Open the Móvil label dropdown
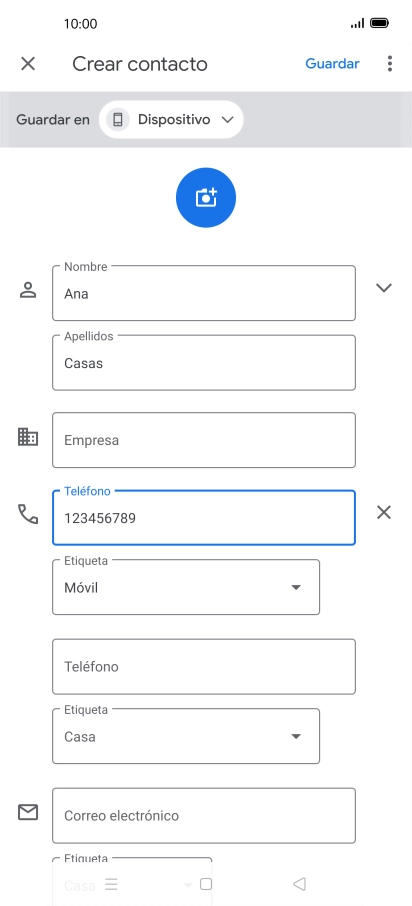 [x=186, y=587]
